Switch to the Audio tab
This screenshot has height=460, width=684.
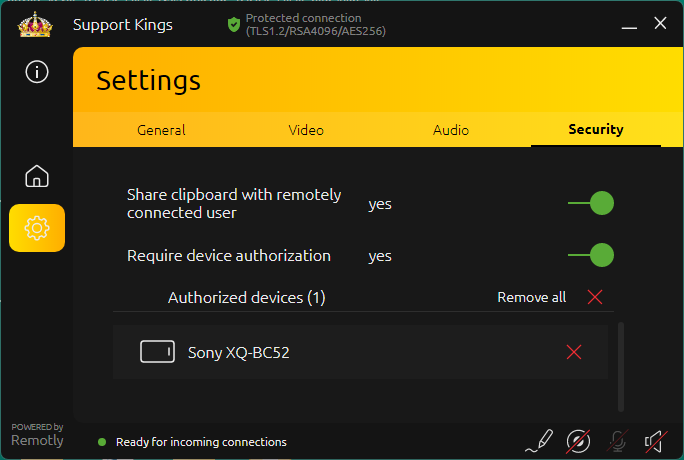click(451, 130)
